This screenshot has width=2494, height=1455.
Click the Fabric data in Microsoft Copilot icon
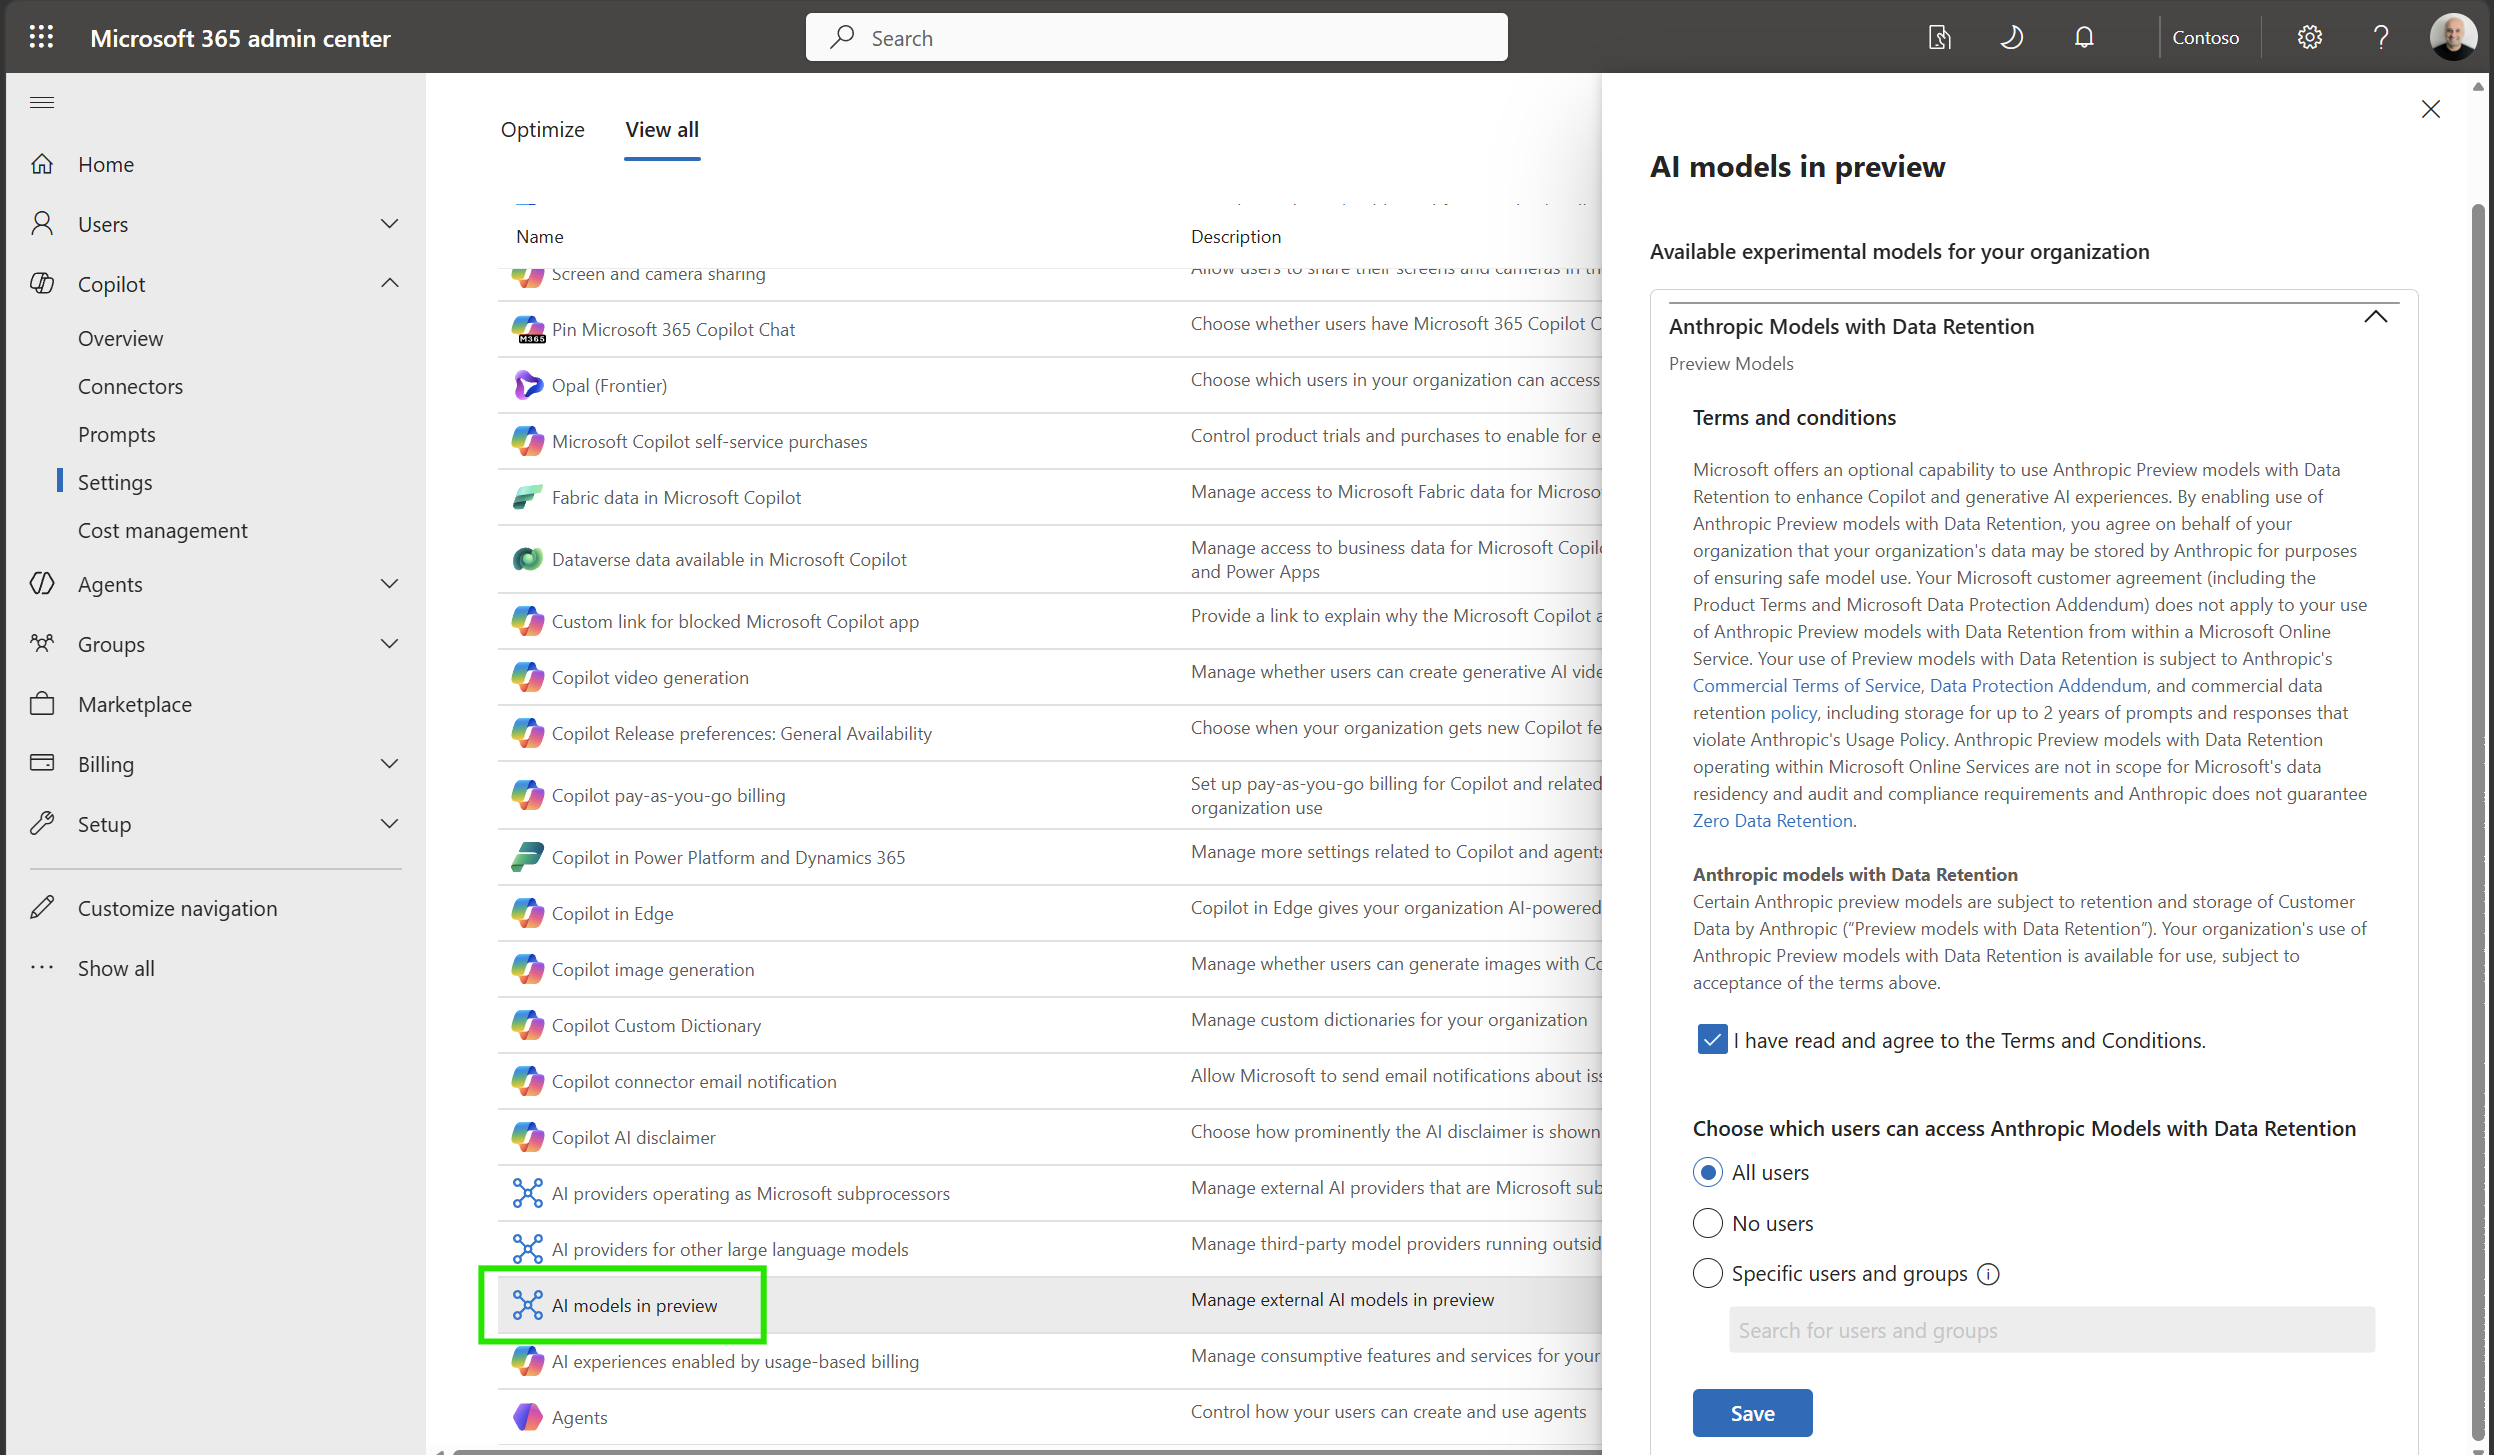[x=527, y=498]
